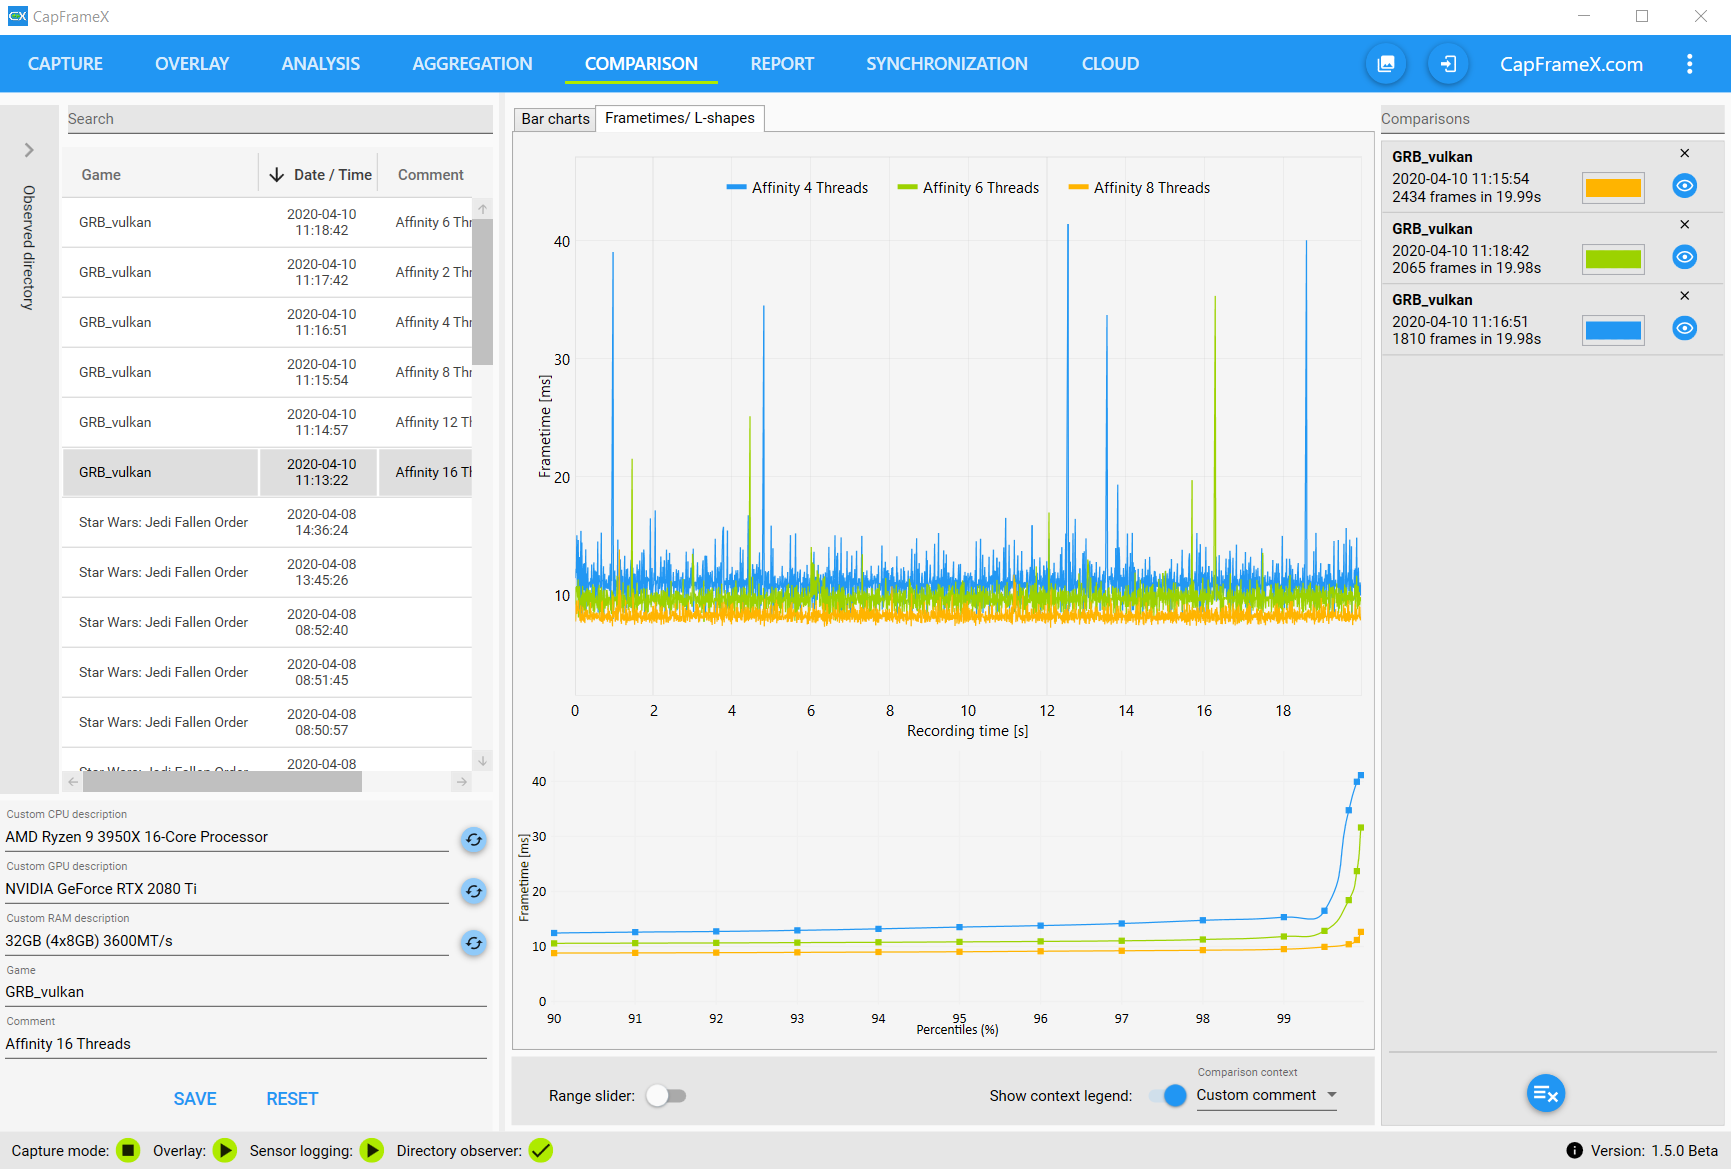Click the SAVE button
The height and width of the screenshot is (1169, 1731).
[195, 1099]
